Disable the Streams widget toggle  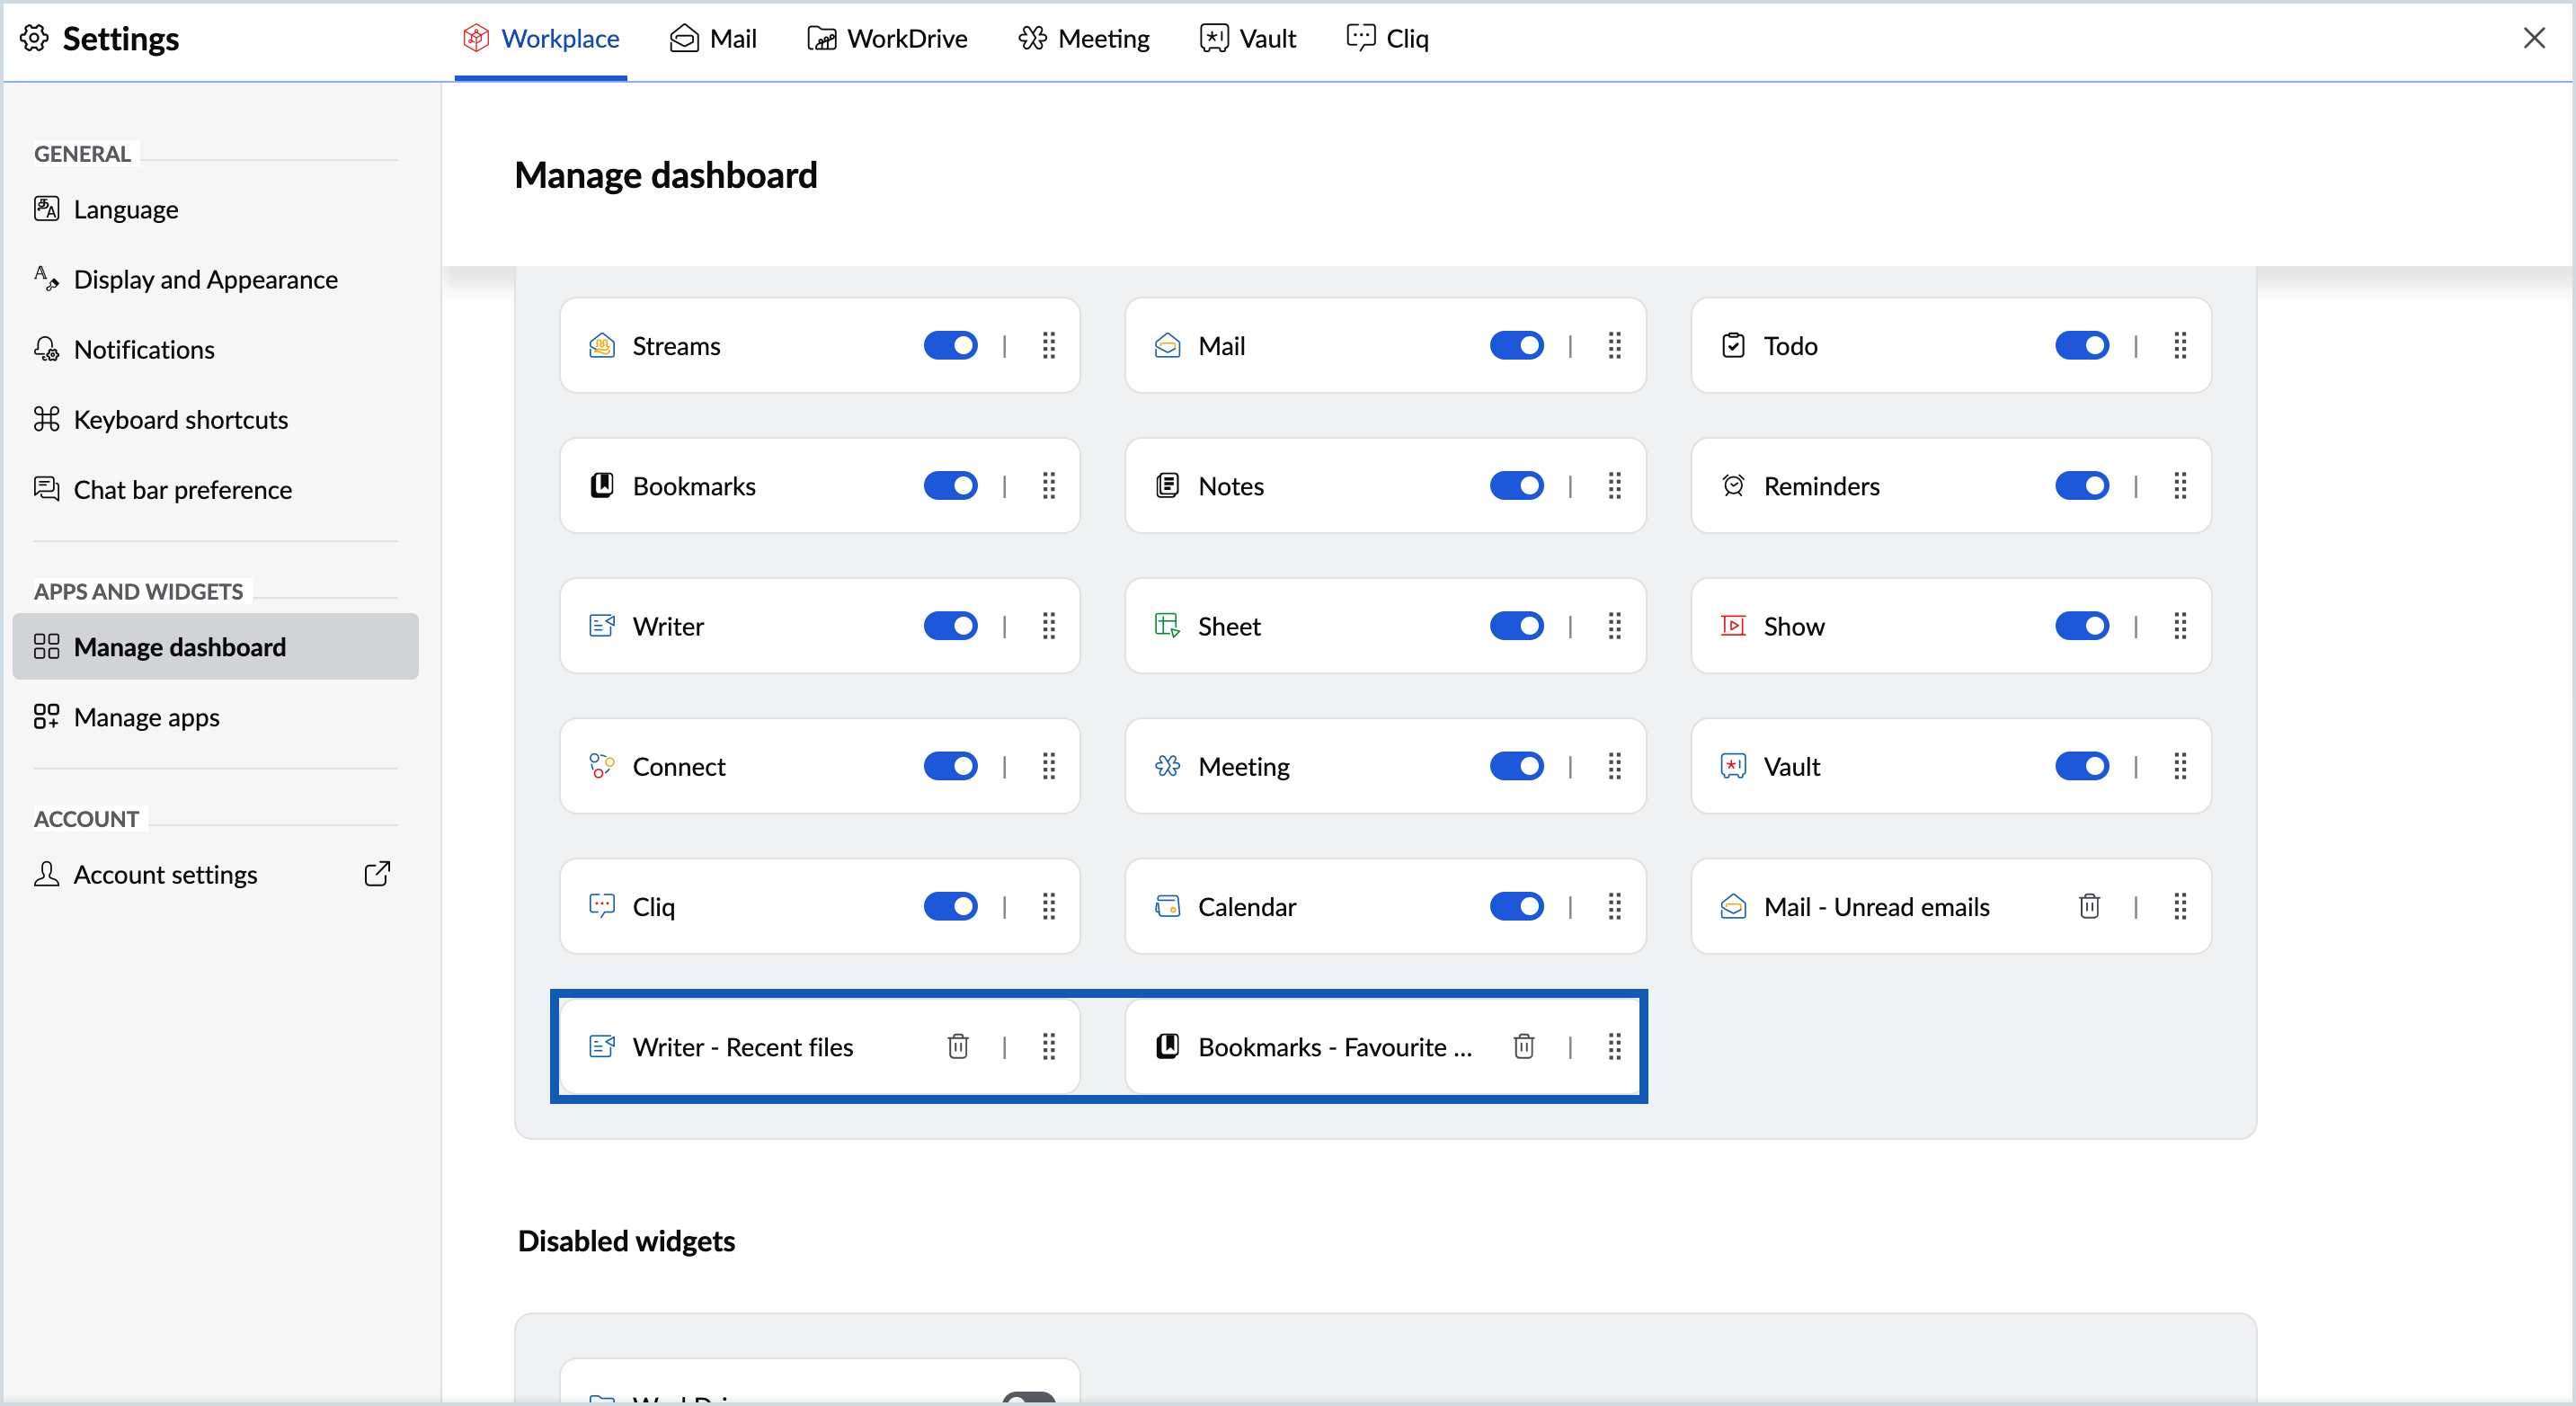[951, 346]
